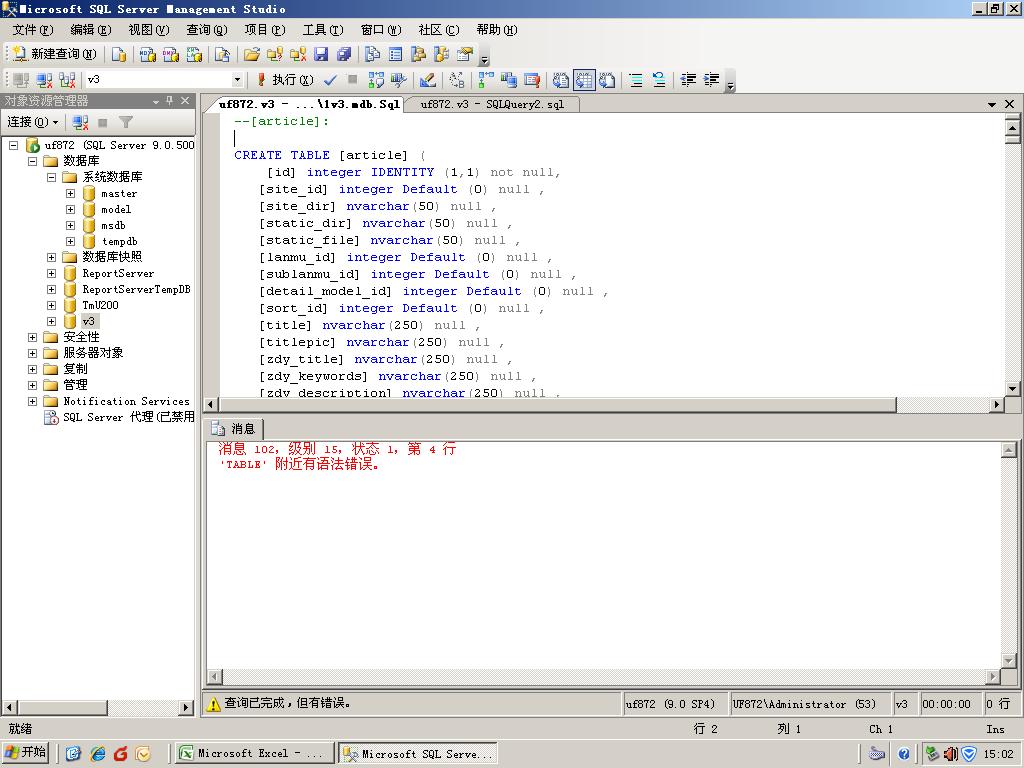Open the Summary page toolbar icon
Screen dimensions: 1024x768
[x=396, y=54]
